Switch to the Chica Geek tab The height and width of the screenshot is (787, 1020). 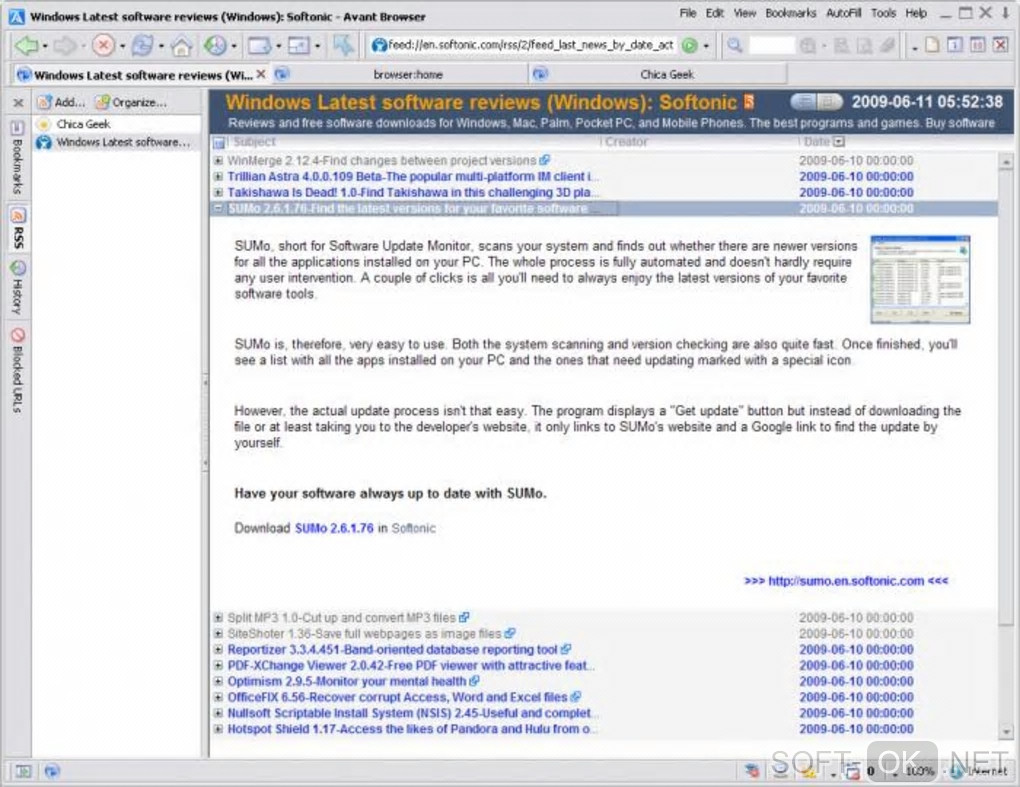coord(657,75)
